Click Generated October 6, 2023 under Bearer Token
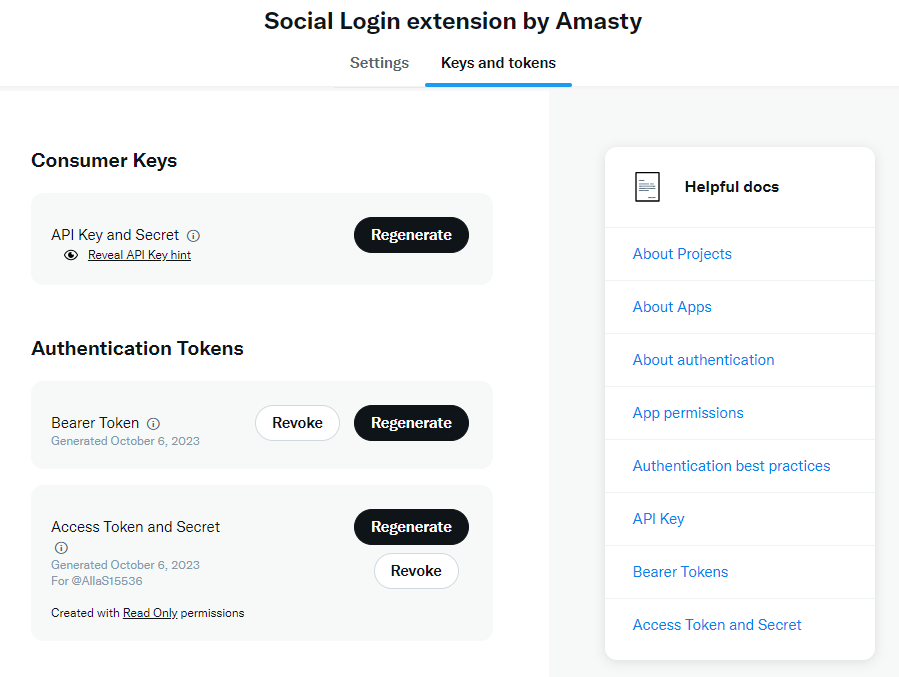This screenshot has height=677, width=899. click(x=126, y=441)
